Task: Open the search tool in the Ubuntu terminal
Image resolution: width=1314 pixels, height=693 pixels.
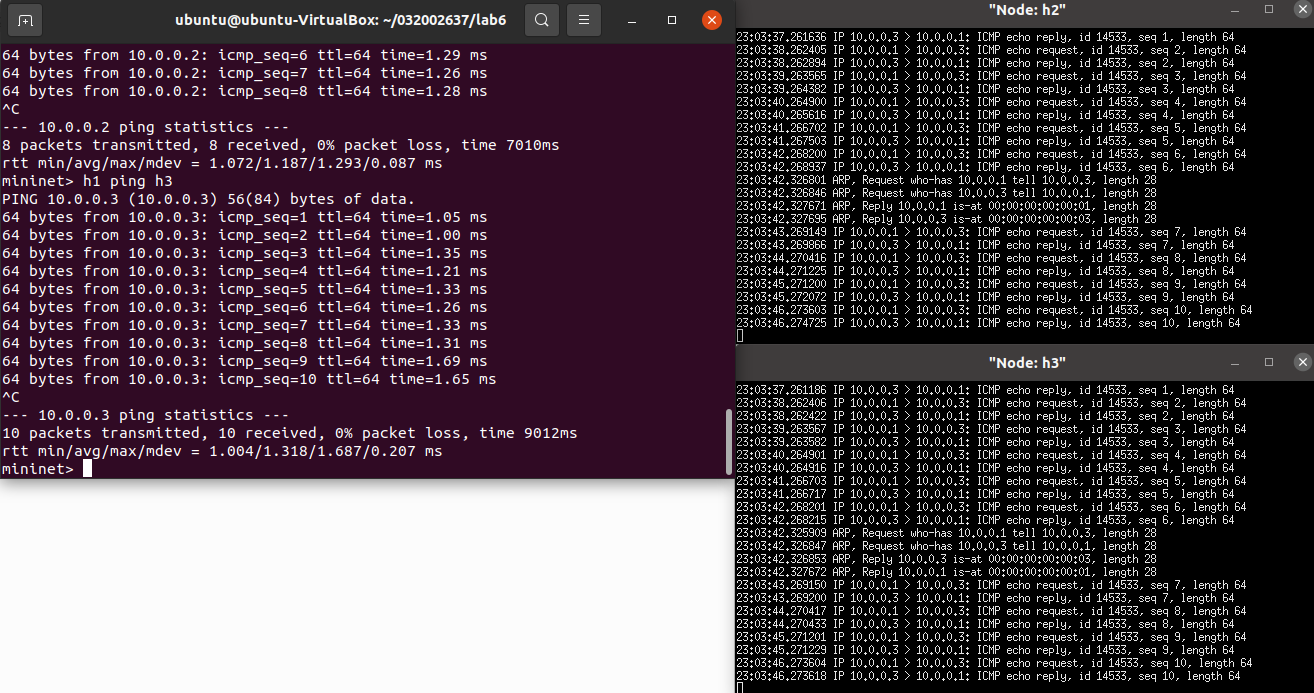Action: pyautogui.click(x=542, y=20)
